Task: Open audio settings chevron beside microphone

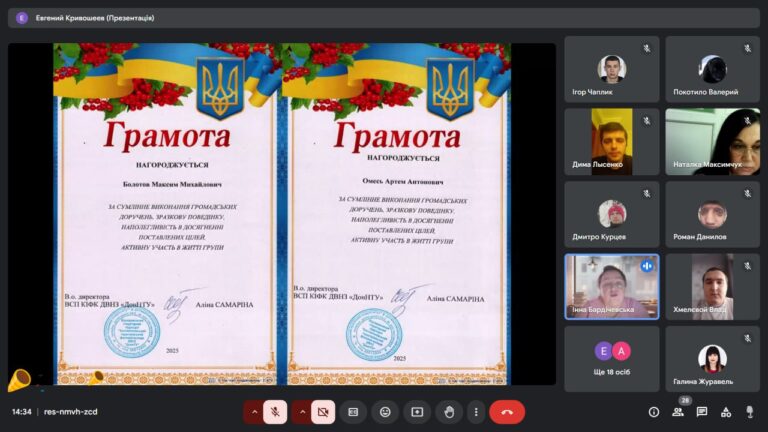Action: [254, 412]
